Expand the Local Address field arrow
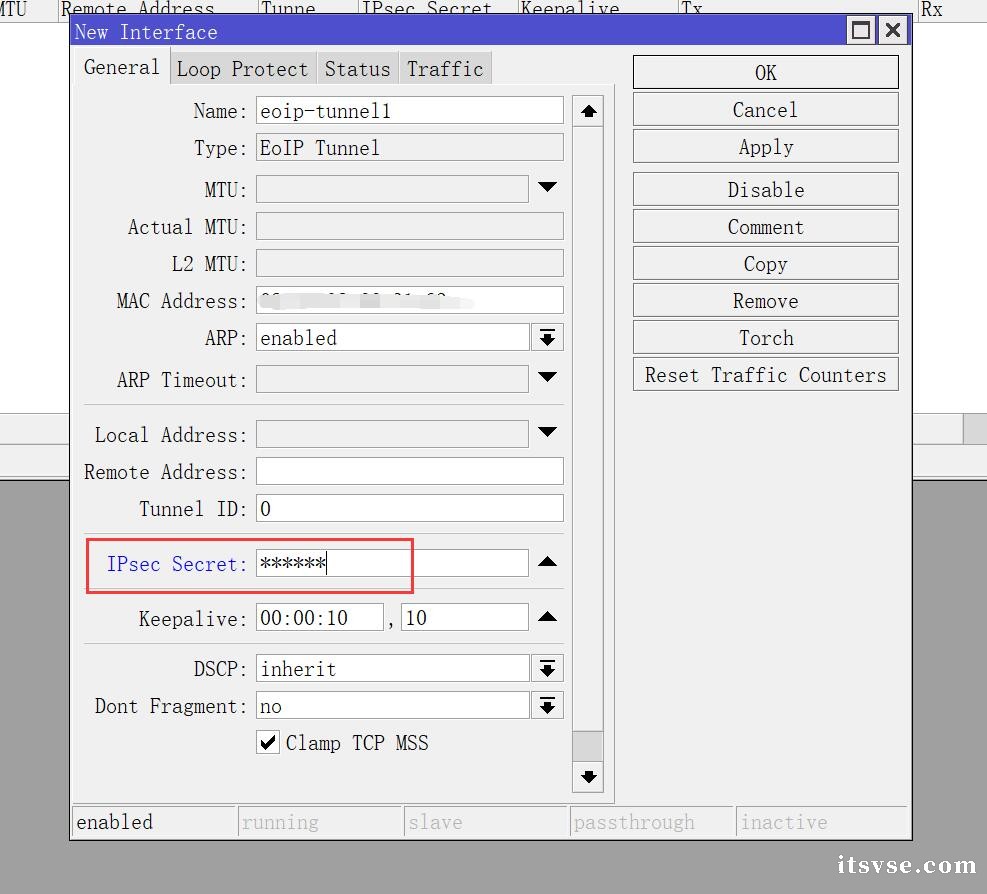Image resolution: width=987 pixels, height=894 pixels. [547, 433]
